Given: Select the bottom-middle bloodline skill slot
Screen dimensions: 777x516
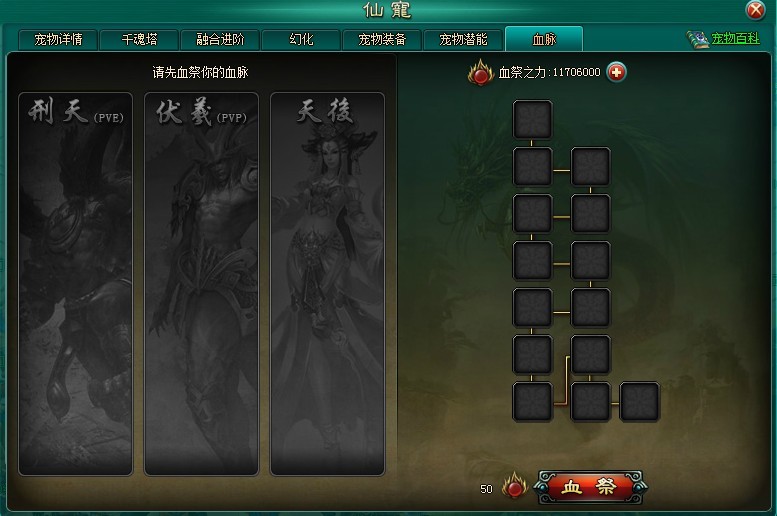Looking at the screenshot, I should coord(590,401).
